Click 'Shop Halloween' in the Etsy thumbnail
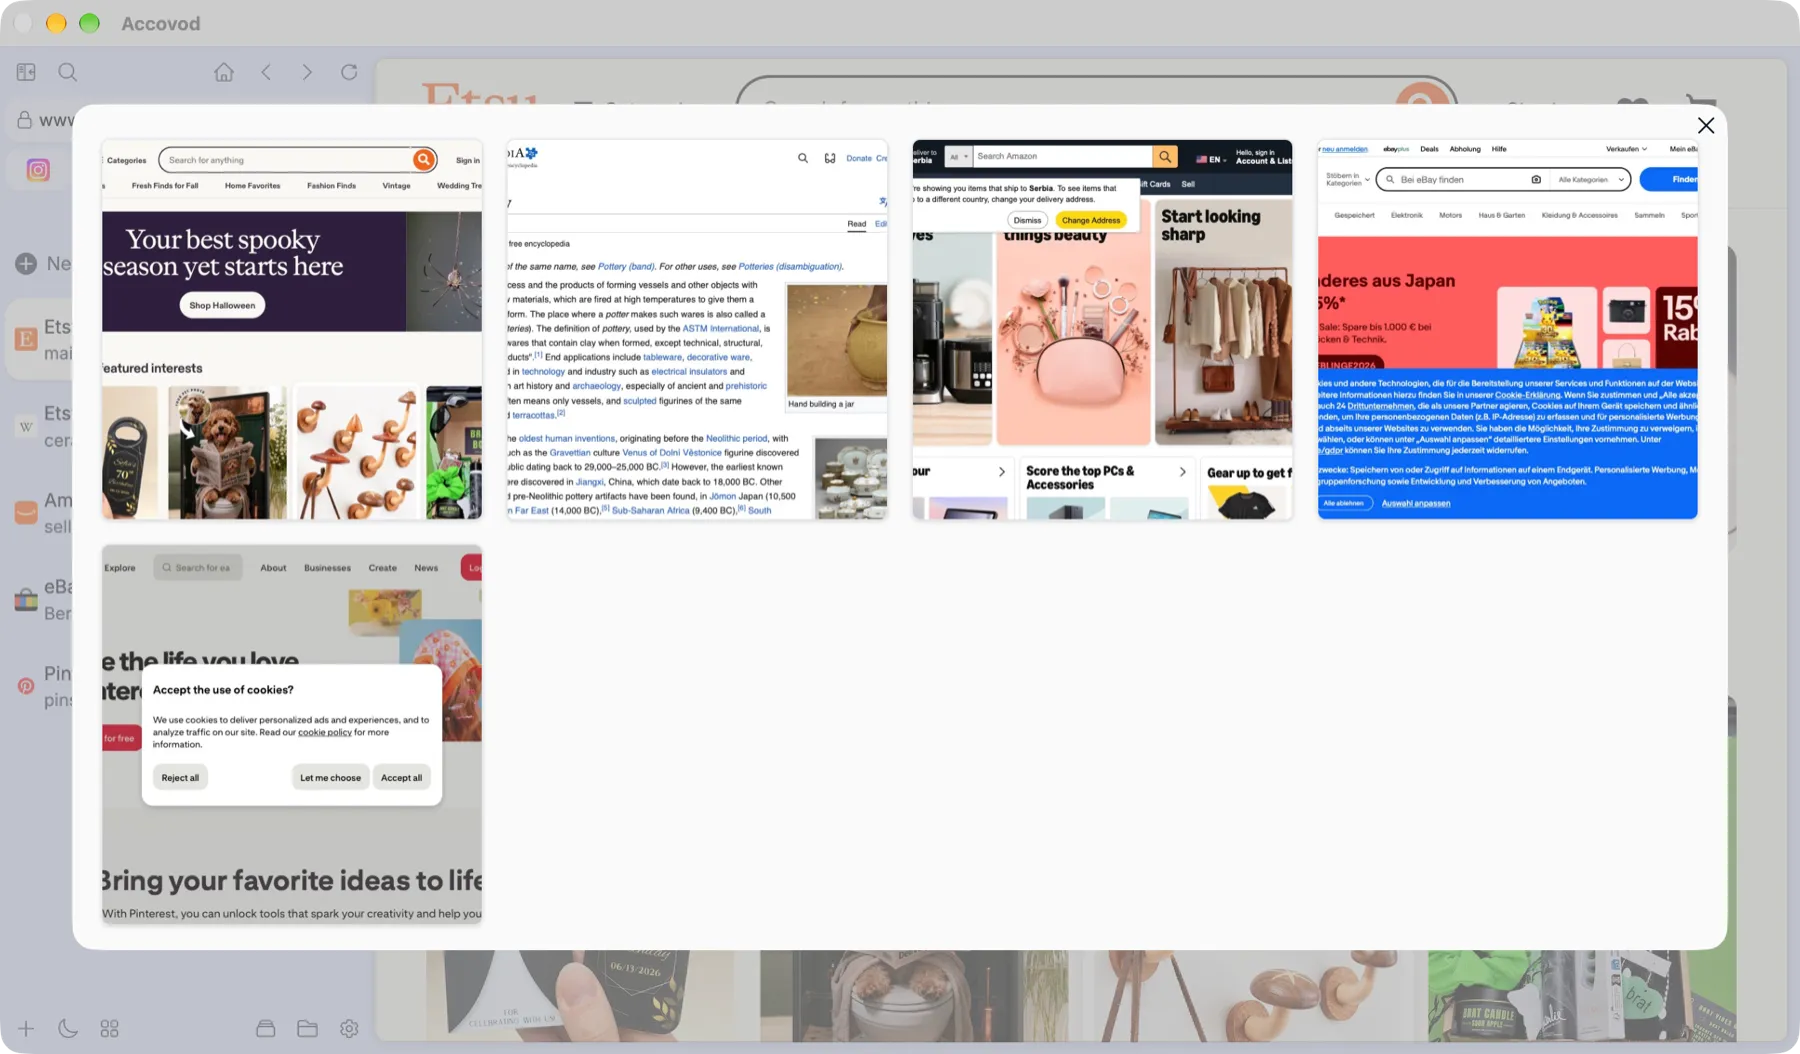 pos(222,305)
